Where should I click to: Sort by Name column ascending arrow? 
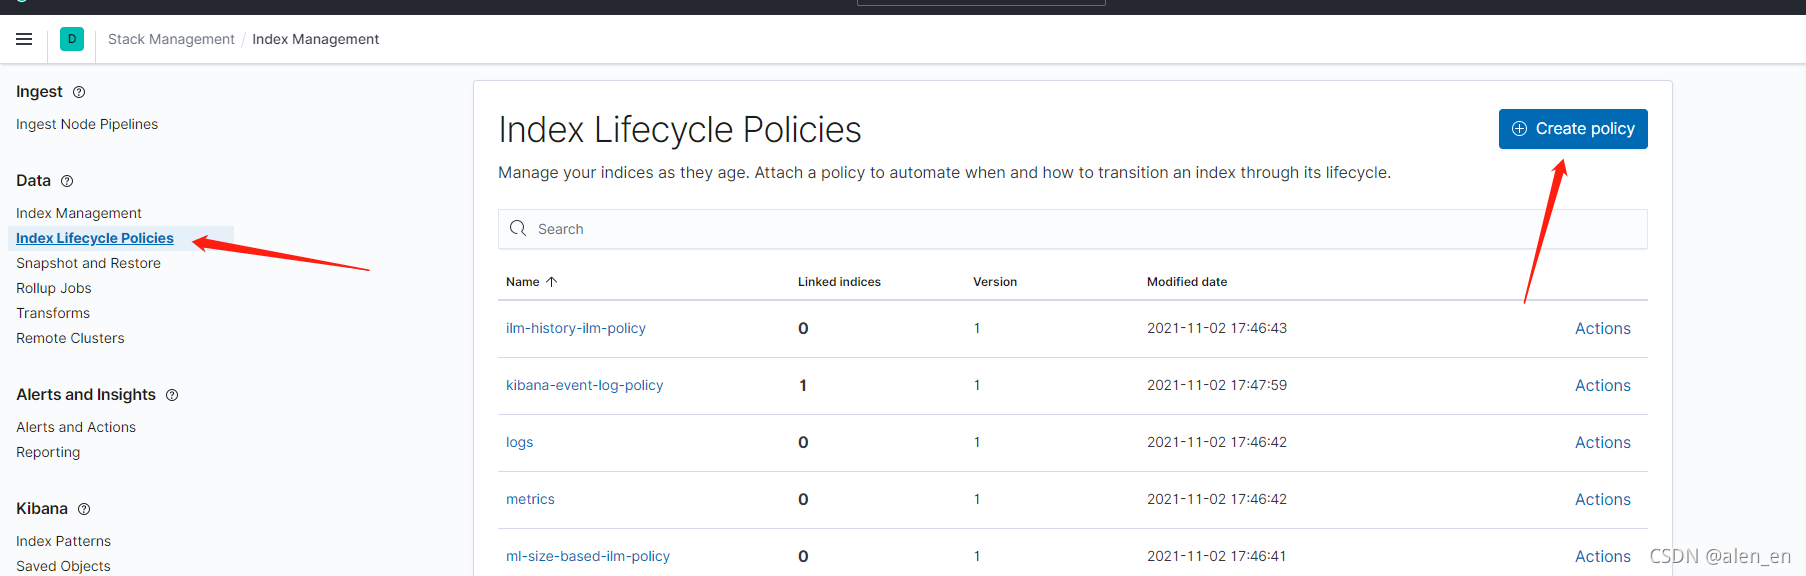coord(551,282)
